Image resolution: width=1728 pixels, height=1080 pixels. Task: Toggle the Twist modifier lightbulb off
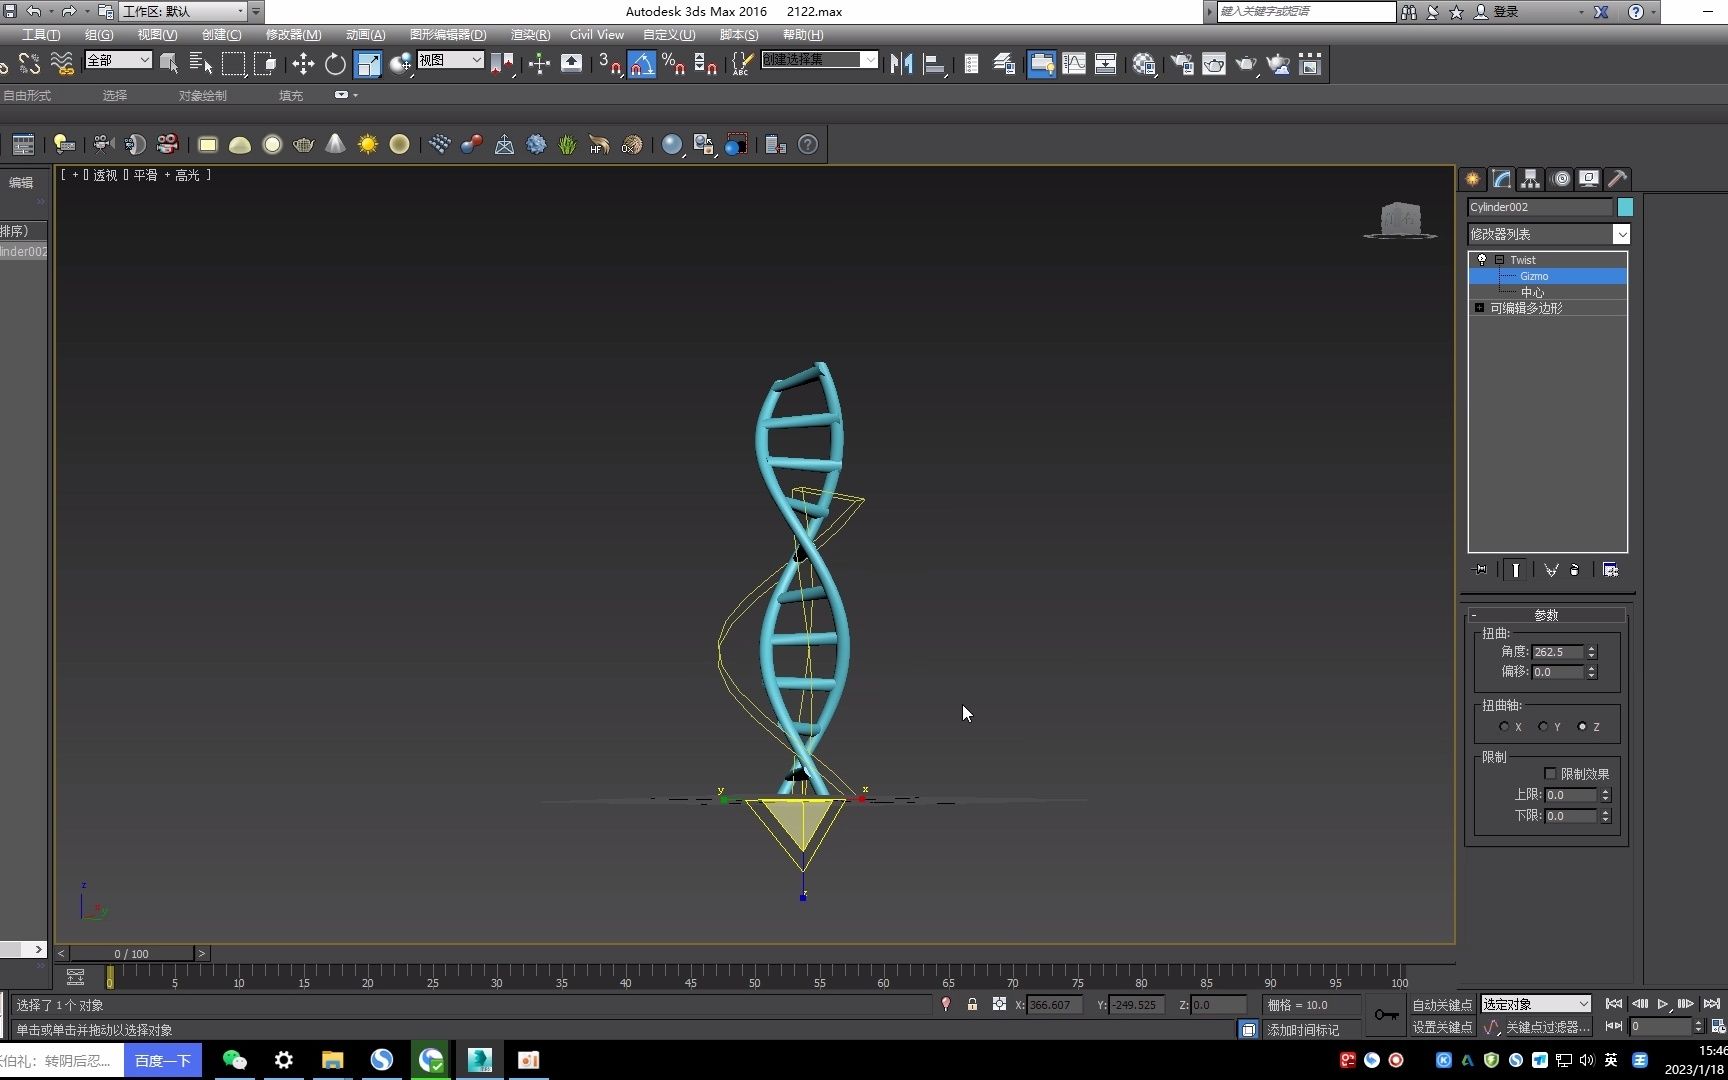1481,259
